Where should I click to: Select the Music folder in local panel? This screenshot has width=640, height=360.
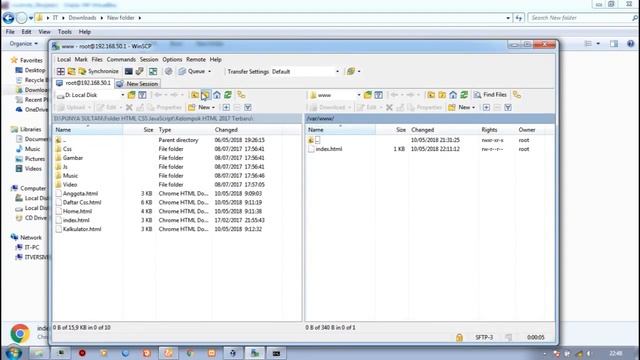(x=70, y=176)
